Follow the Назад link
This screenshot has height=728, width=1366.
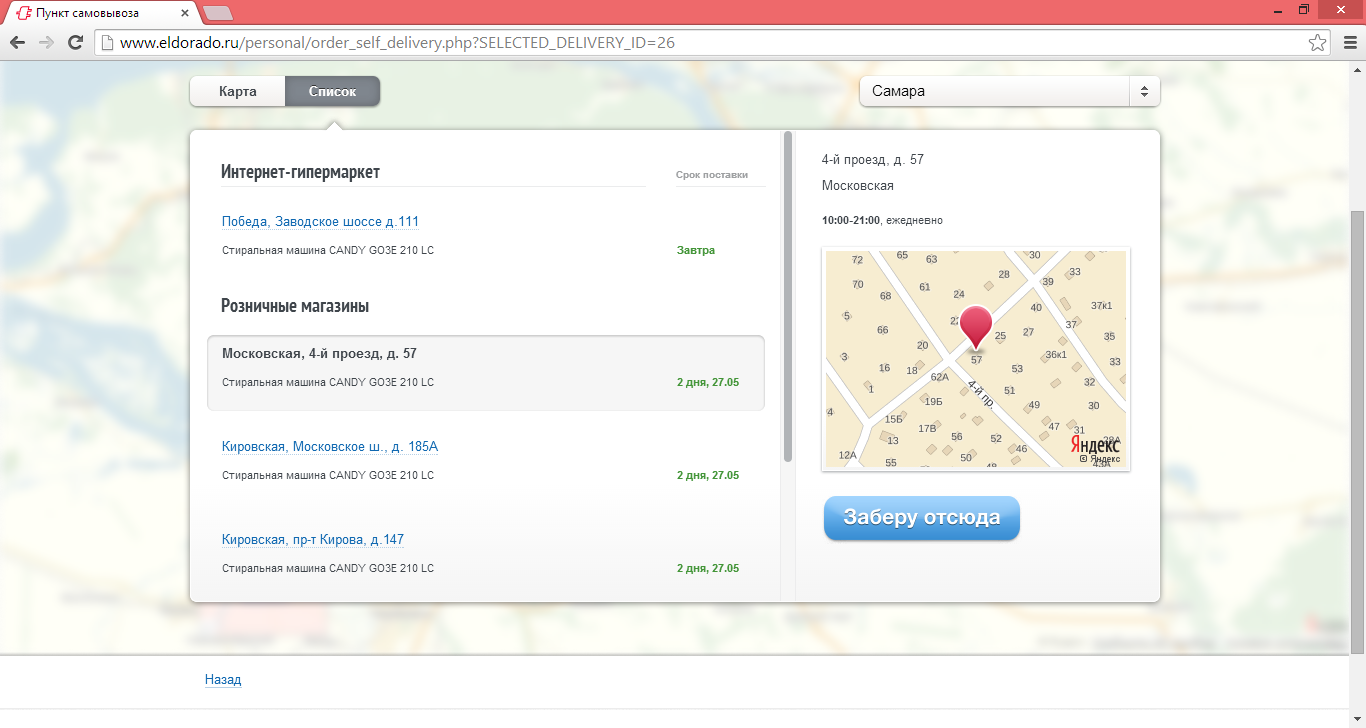click(223, 680)
